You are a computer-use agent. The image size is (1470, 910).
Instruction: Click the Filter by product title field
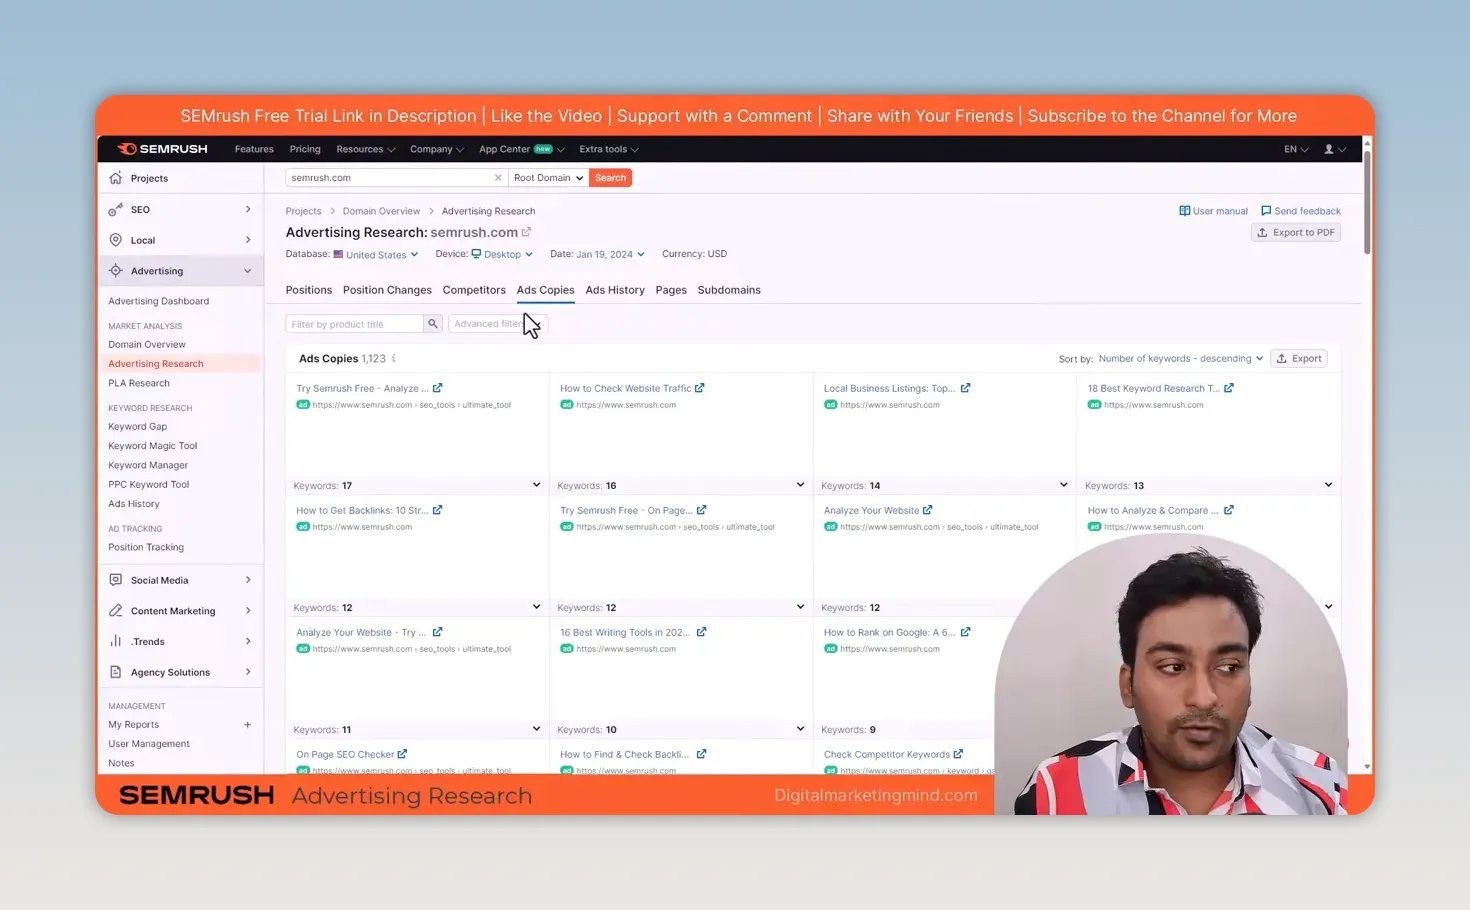pos(355,324)
